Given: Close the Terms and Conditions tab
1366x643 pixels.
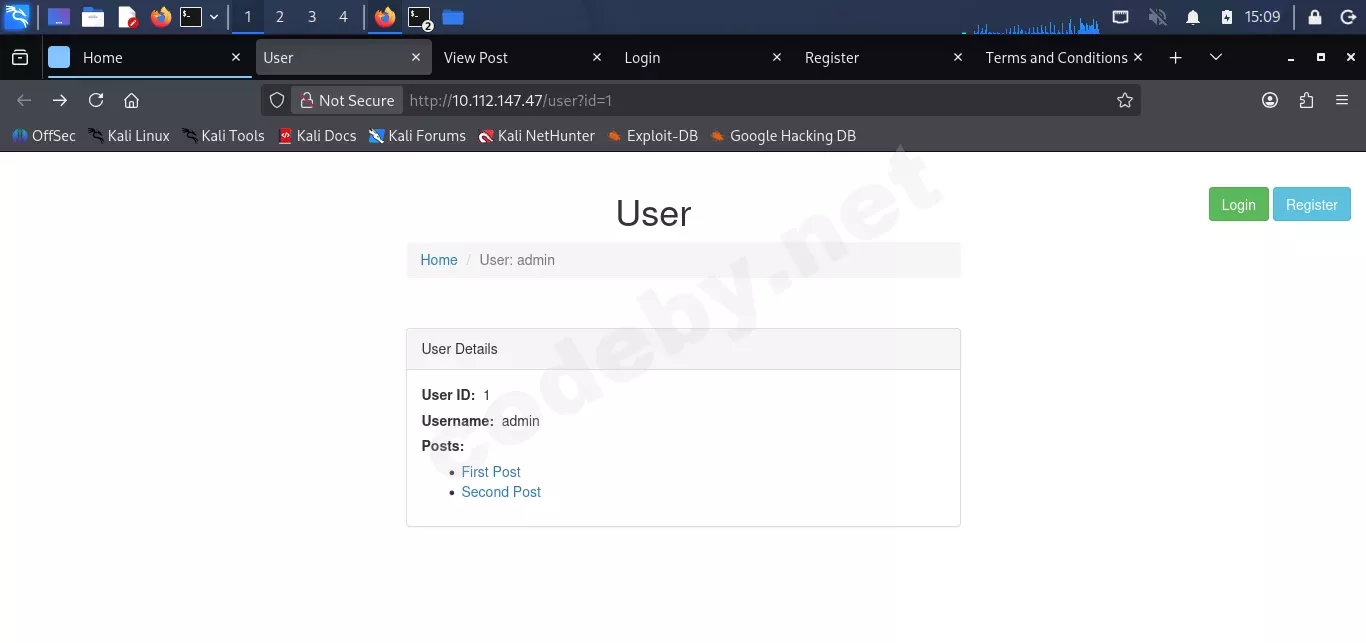Looking at the screenshot, I should coord(1138,58).
